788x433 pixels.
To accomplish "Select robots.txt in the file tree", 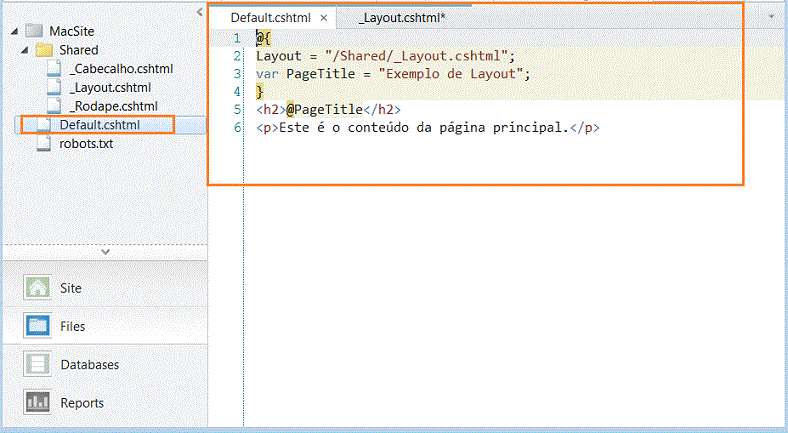I will click(x=86, y=143).
